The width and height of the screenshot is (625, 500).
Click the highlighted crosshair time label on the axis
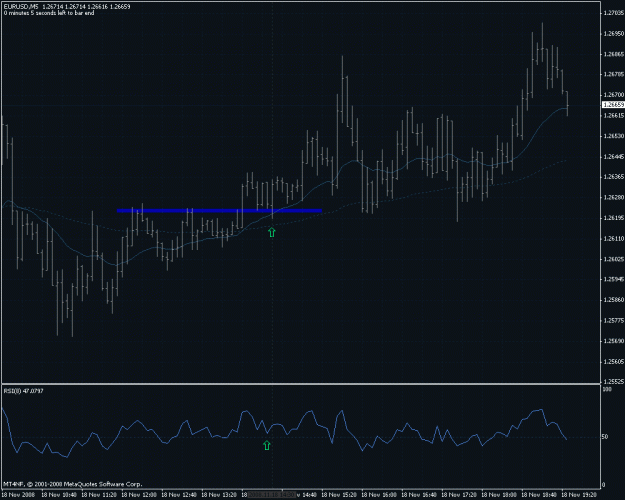[x=272, y=495]
